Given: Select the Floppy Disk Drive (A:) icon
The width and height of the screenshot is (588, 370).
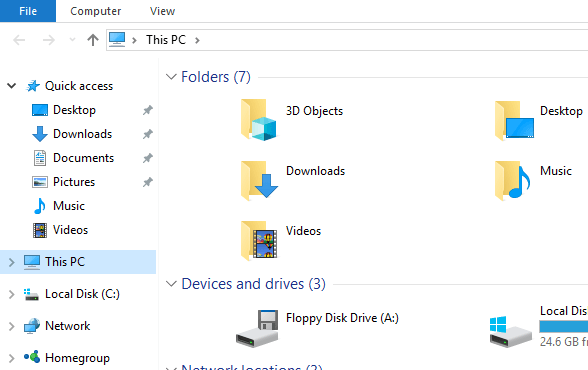Looking at the screenshot, I should coord(257,328).
